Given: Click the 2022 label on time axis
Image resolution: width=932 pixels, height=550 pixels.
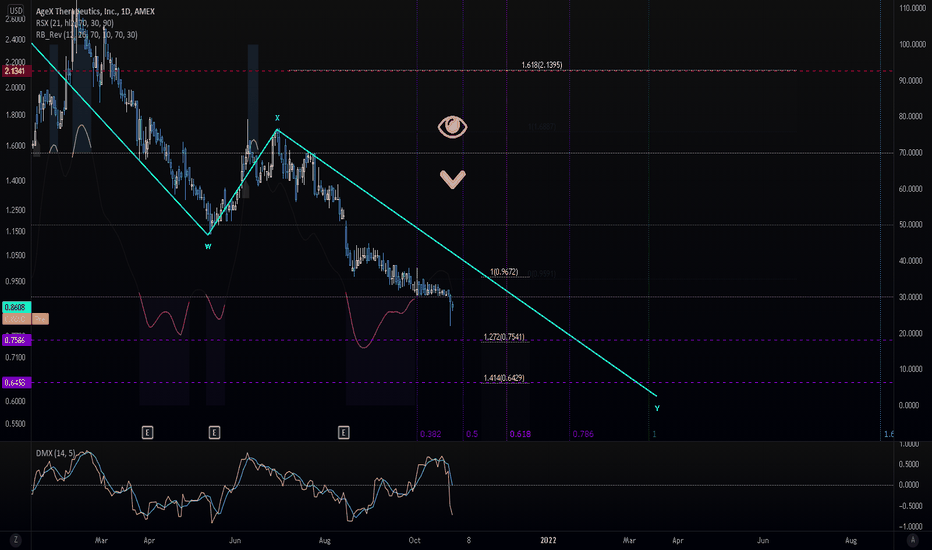Looking at the screenshot, I should pos(548,540).
